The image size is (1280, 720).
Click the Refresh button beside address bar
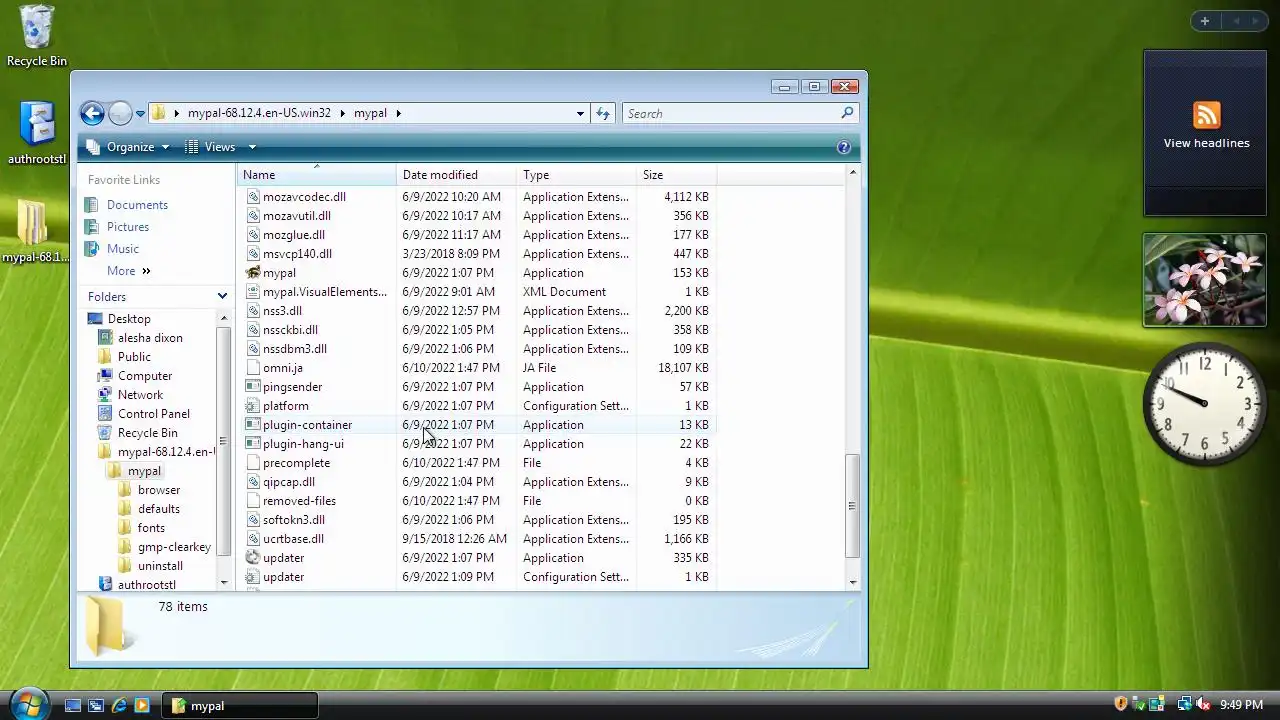(x=603, y=113)
